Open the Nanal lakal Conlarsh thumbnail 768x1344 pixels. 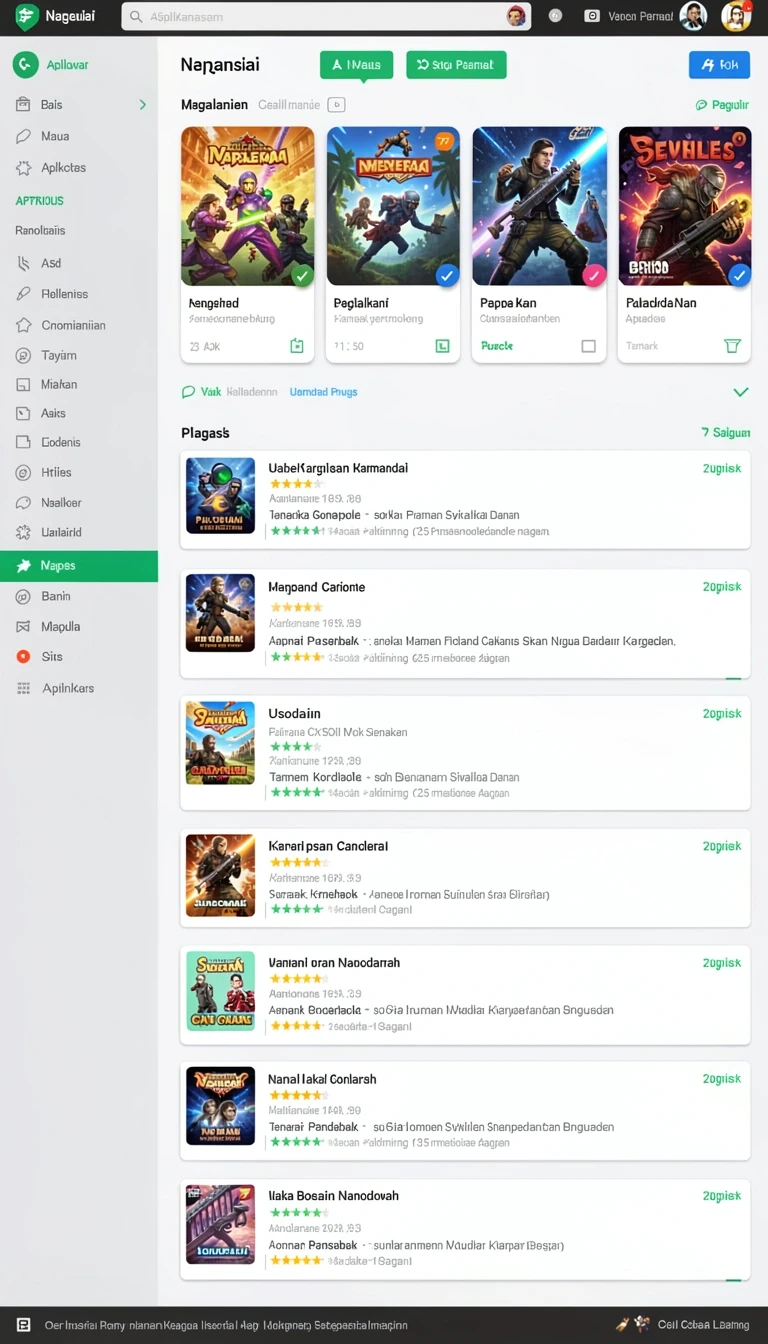(220, 1105)
